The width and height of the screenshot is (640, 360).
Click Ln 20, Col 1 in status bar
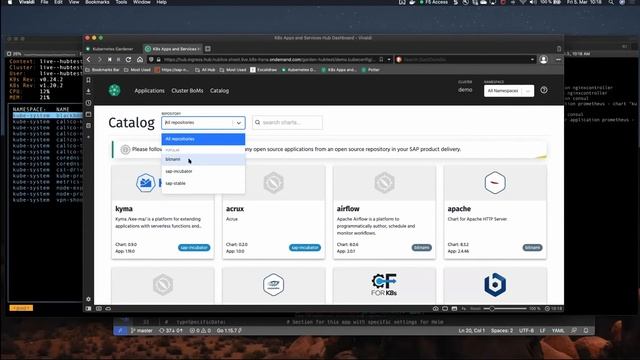tap(472, 331)
